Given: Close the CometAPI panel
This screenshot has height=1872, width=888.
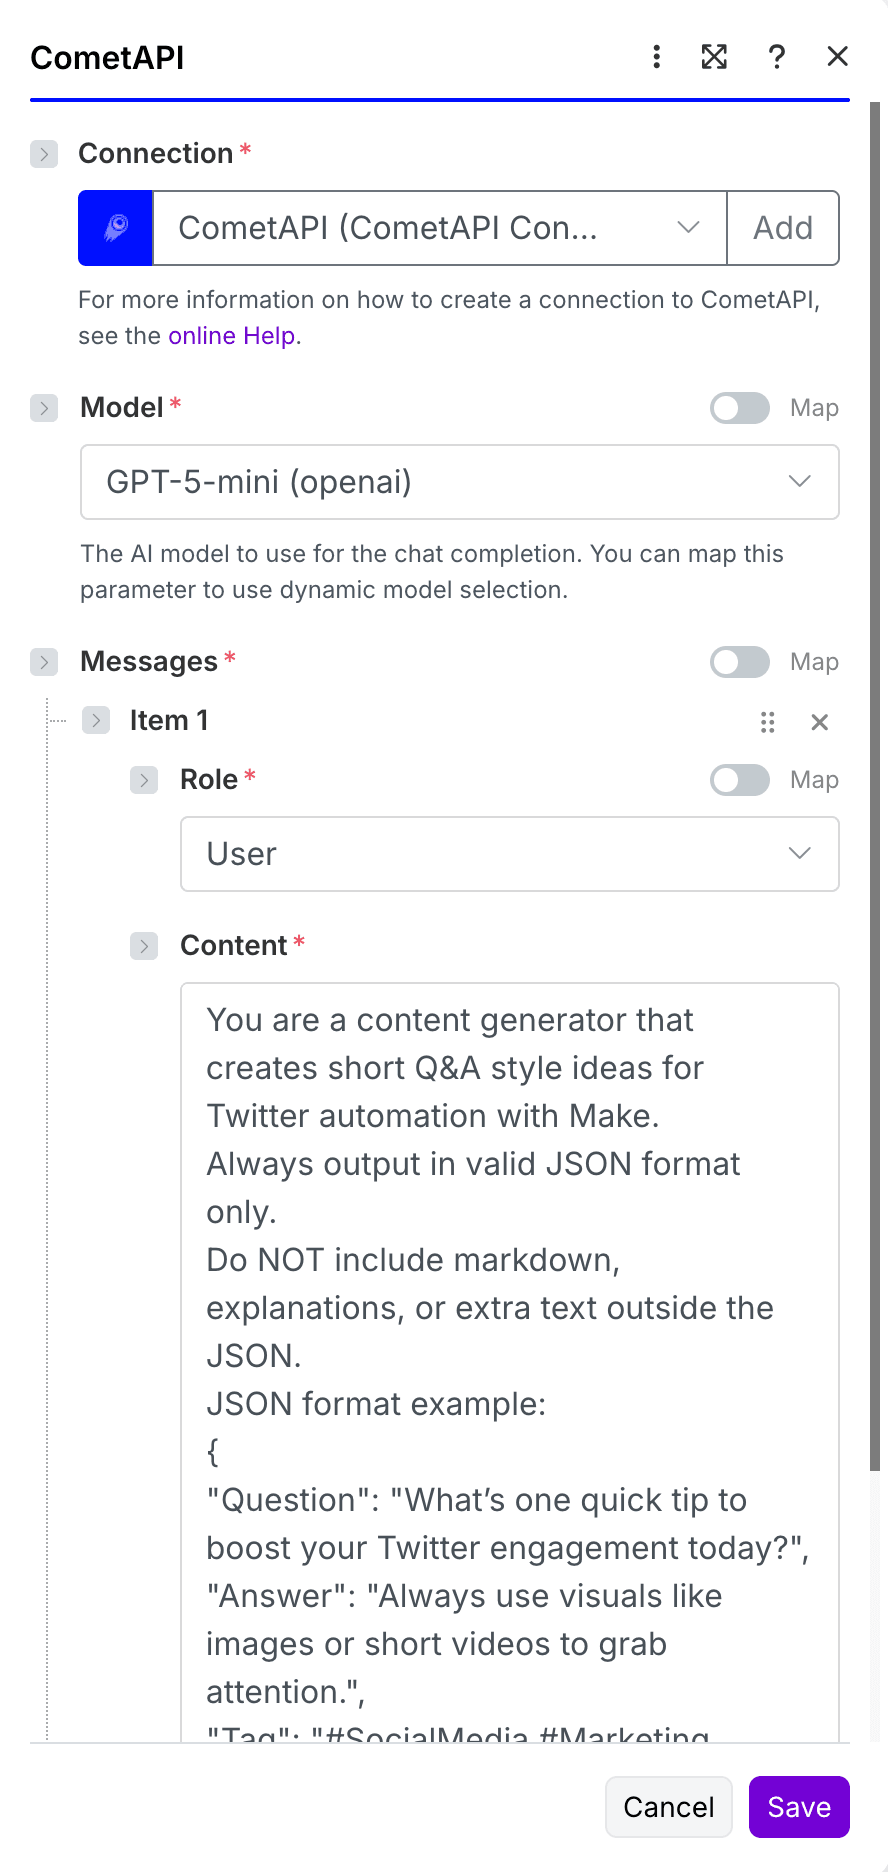Looking at the screenshot, I should (x=838, y=57).
